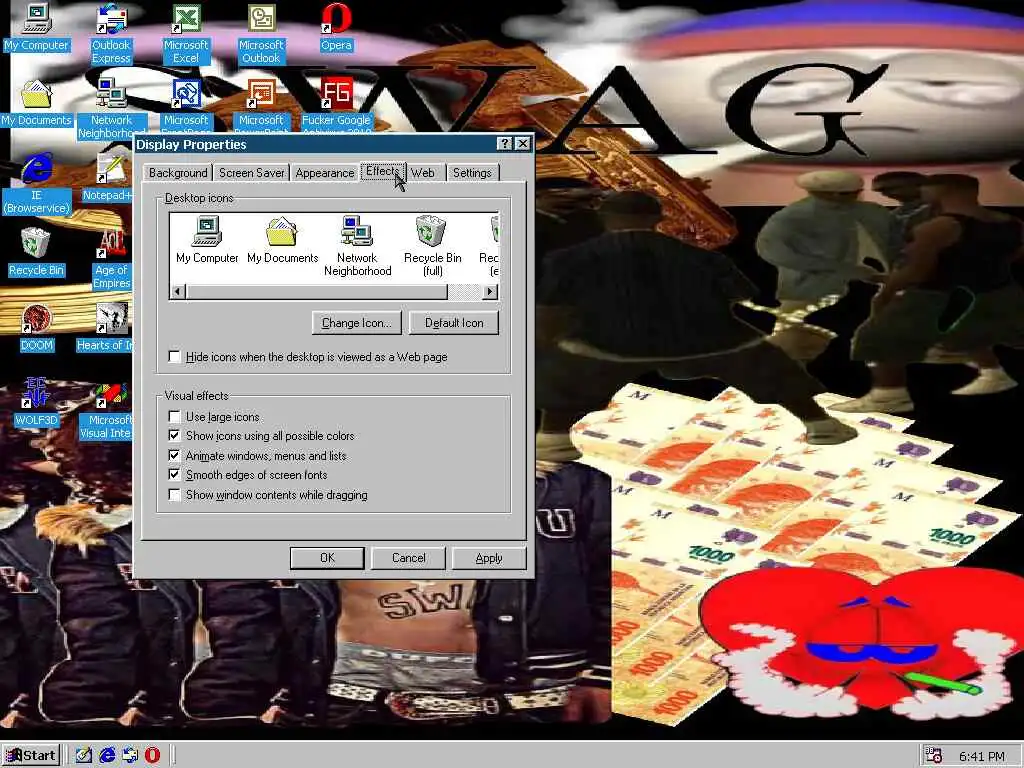Open Recycle Bin on the desktop

(x=36, y=253)
